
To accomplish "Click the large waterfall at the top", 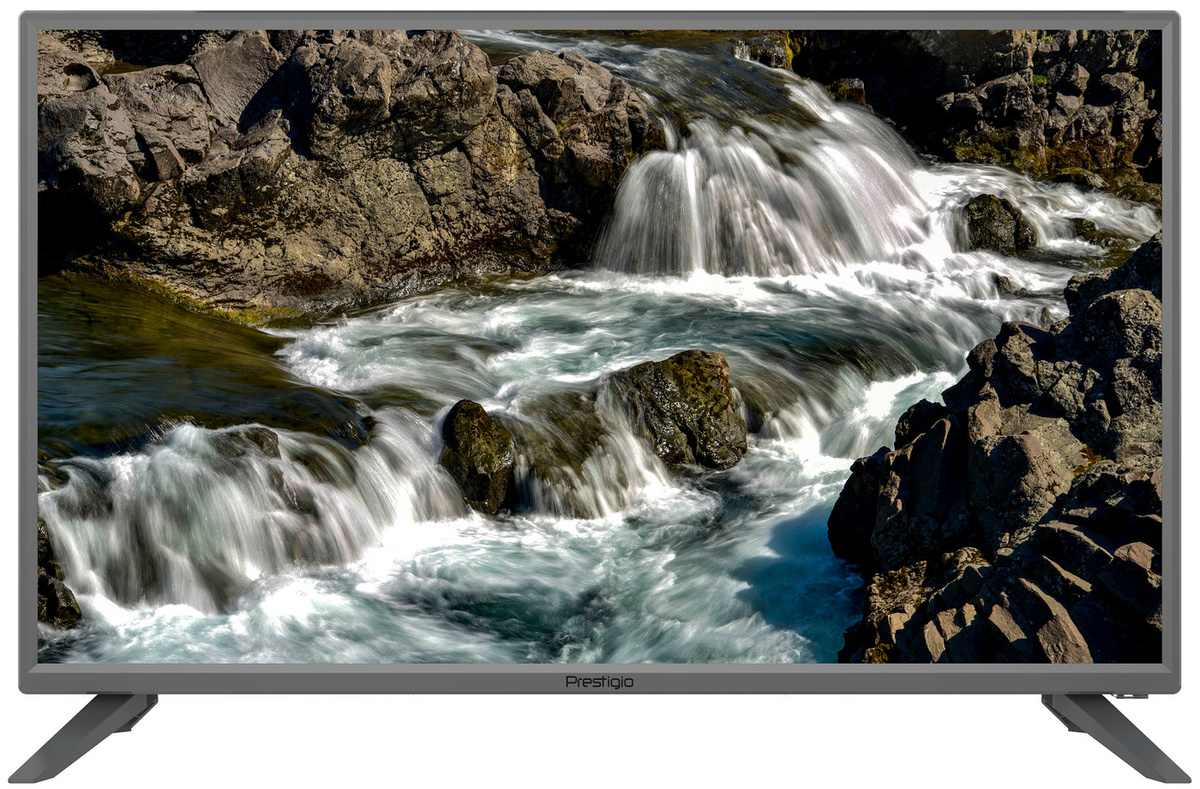I will (x=760, y=200).
